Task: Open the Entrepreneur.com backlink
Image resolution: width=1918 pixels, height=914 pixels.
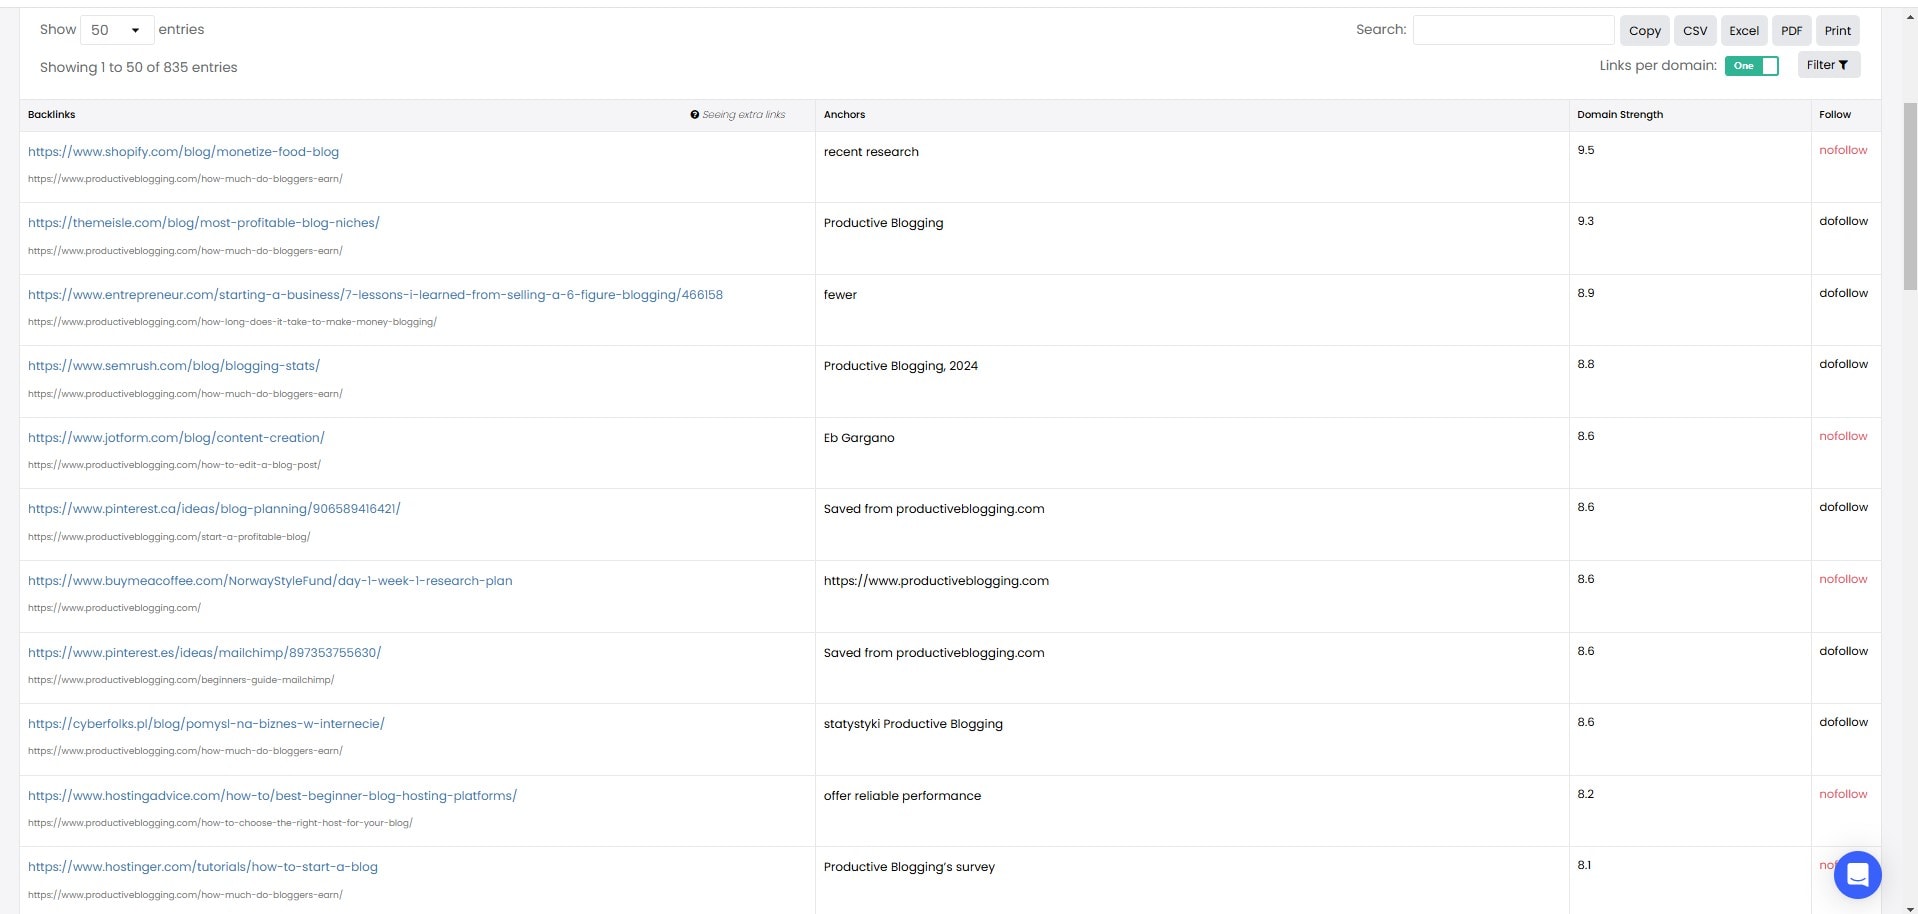Action: click(375, 294)
